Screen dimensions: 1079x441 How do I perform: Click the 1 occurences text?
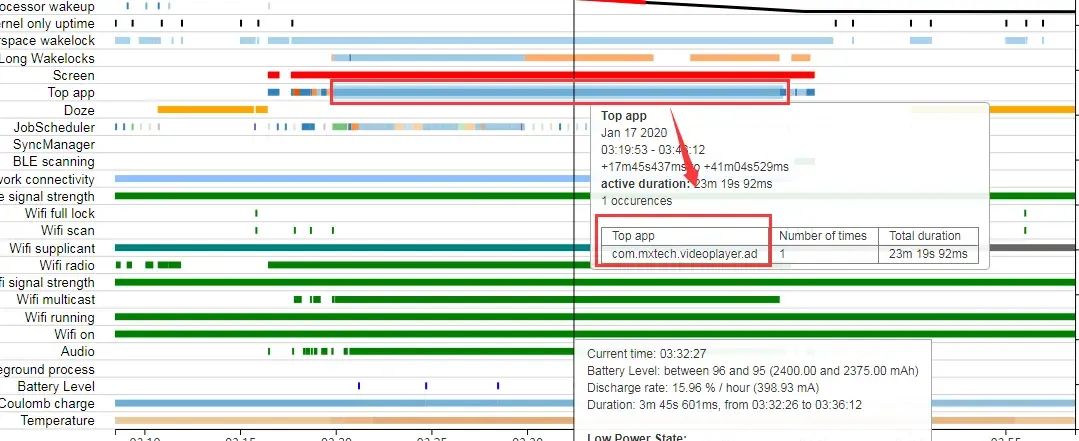point(637,201)
